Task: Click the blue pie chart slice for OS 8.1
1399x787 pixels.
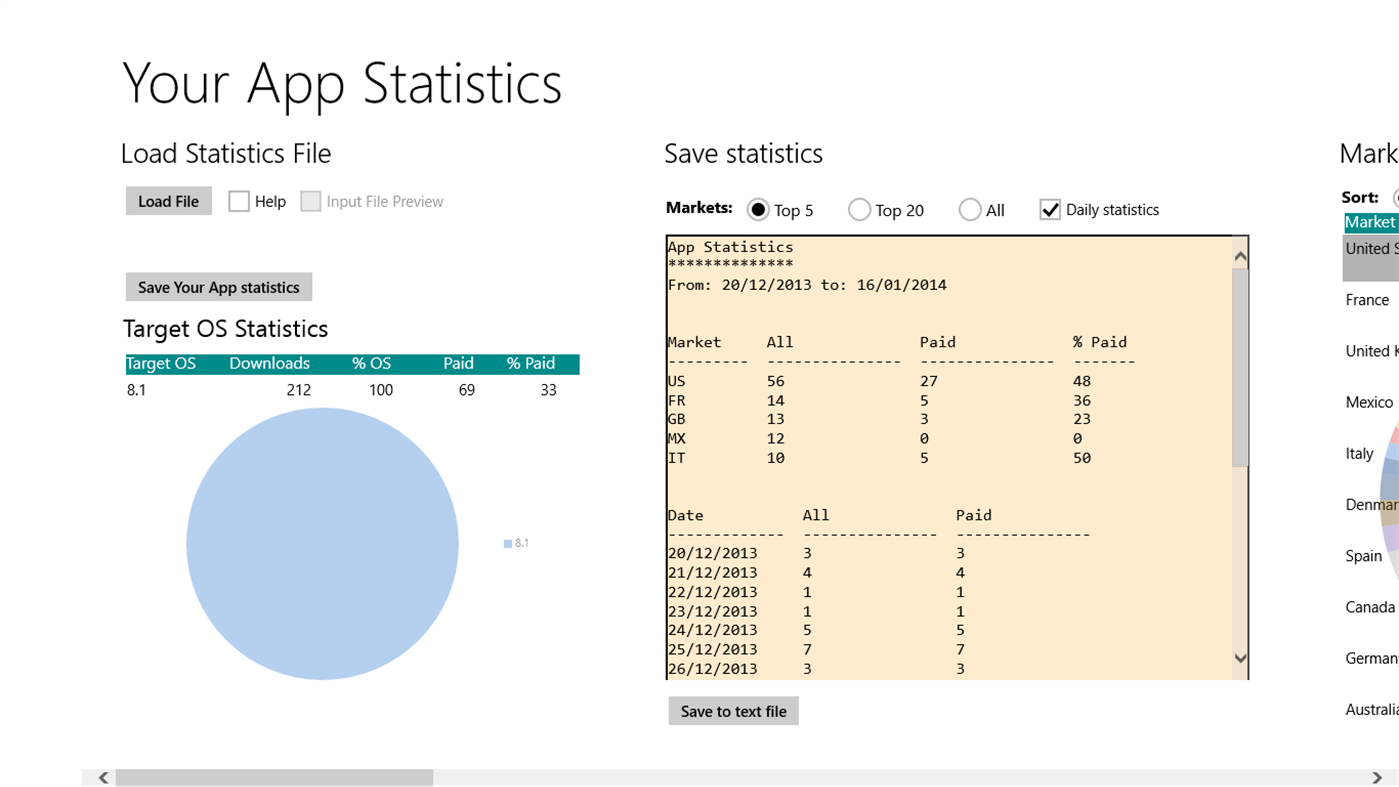Action: point(322,543)
